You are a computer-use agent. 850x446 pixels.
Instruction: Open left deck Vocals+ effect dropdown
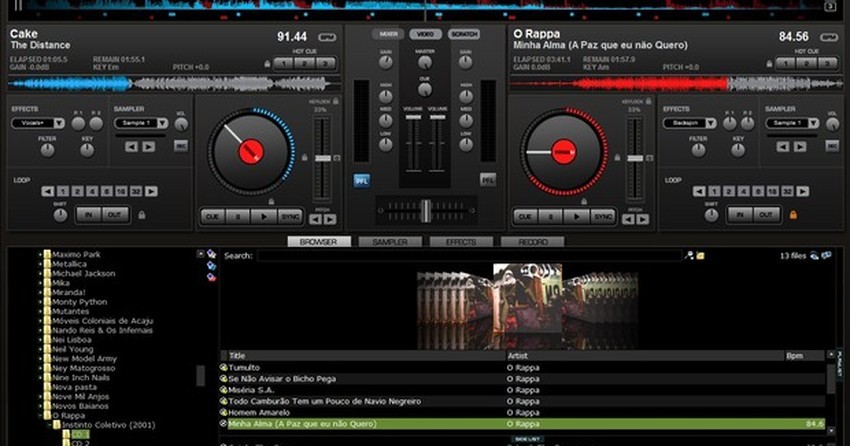pyautogui.click(x=38, y=123)
